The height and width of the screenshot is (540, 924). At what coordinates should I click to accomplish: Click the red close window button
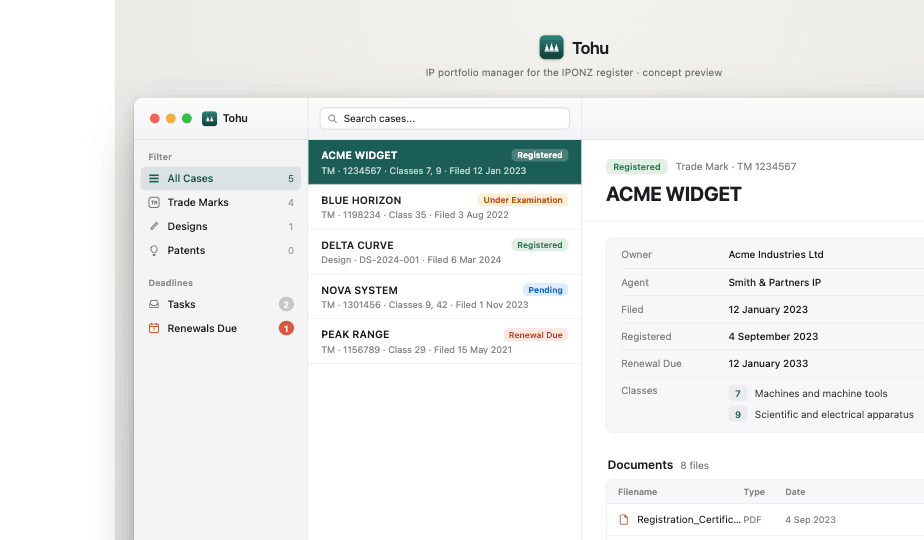154,118
